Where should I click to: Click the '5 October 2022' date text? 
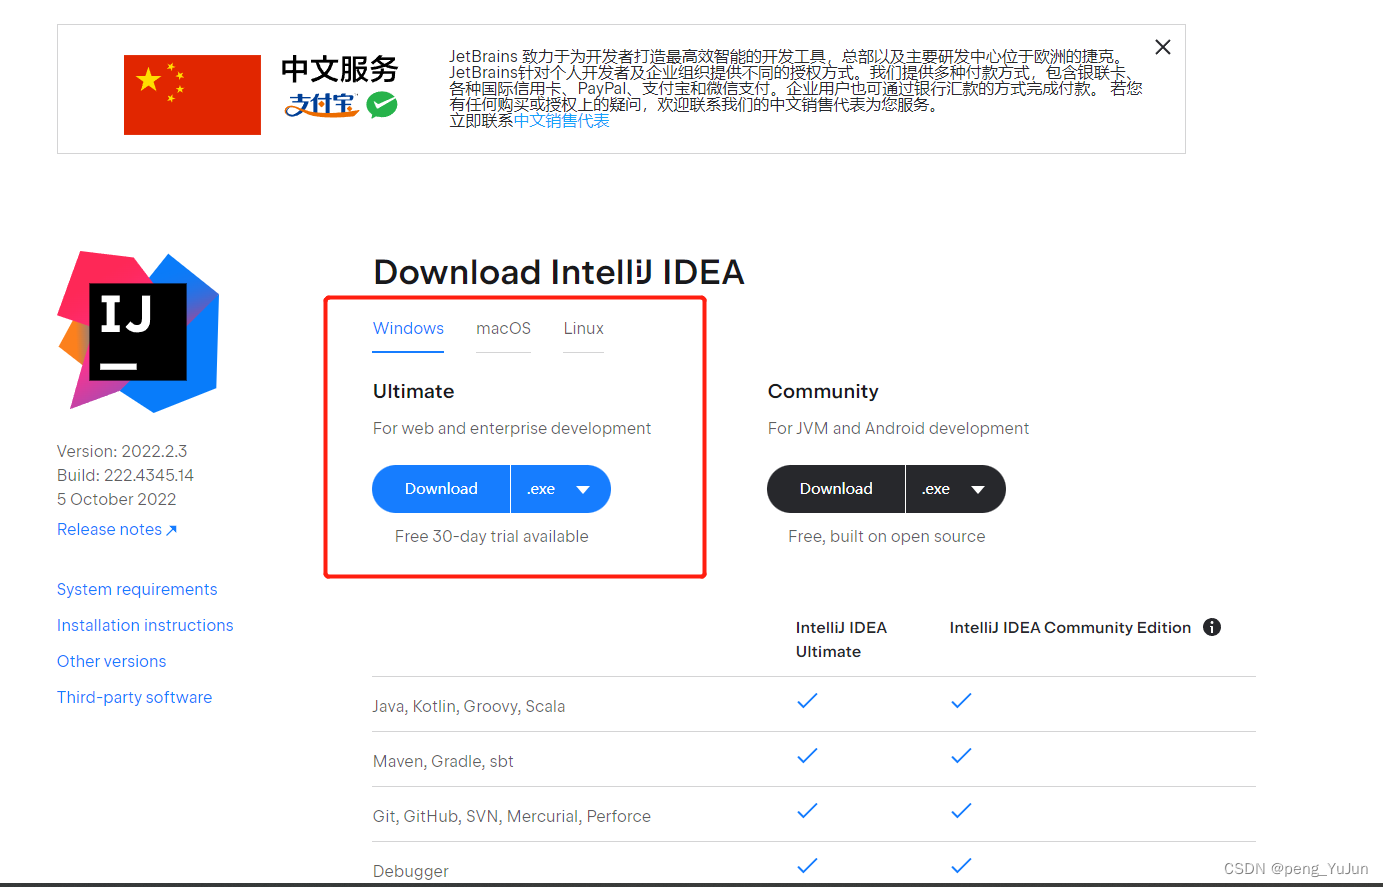[x=116, y=499]
